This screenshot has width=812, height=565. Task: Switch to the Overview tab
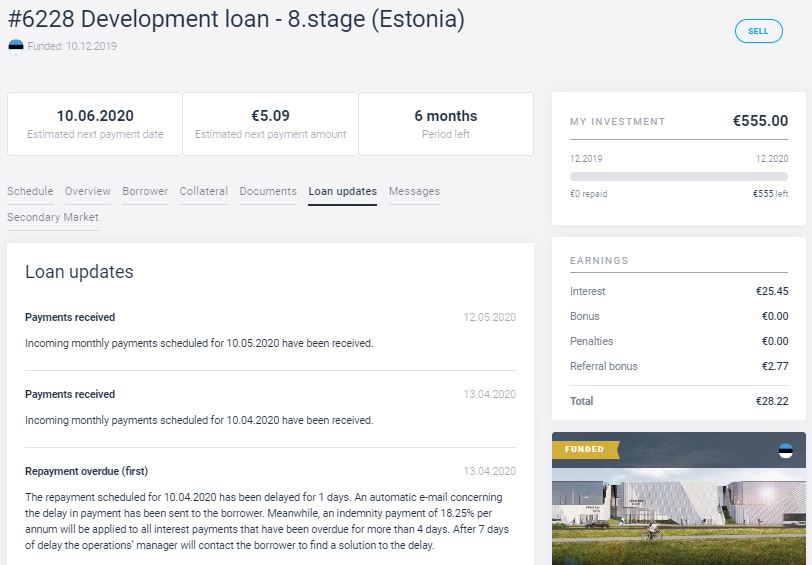pyautogui.click(x=88, y=191)
